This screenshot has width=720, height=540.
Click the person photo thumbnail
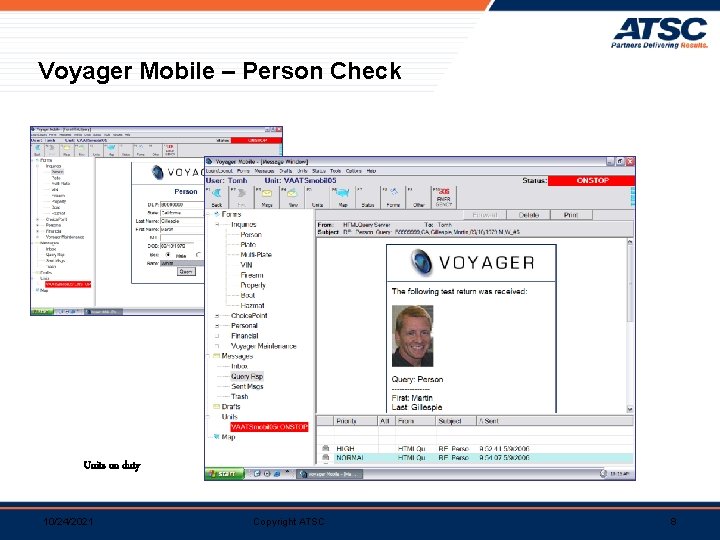tap(412, 336)
